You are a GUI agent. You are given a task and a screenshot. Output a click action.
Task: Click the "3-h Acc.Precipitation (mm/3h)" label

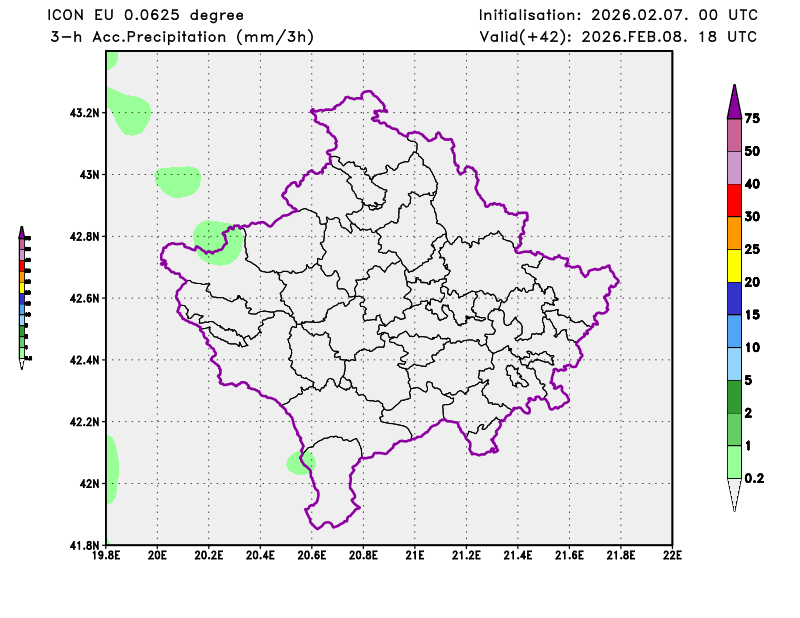click(x=182, y=37)
